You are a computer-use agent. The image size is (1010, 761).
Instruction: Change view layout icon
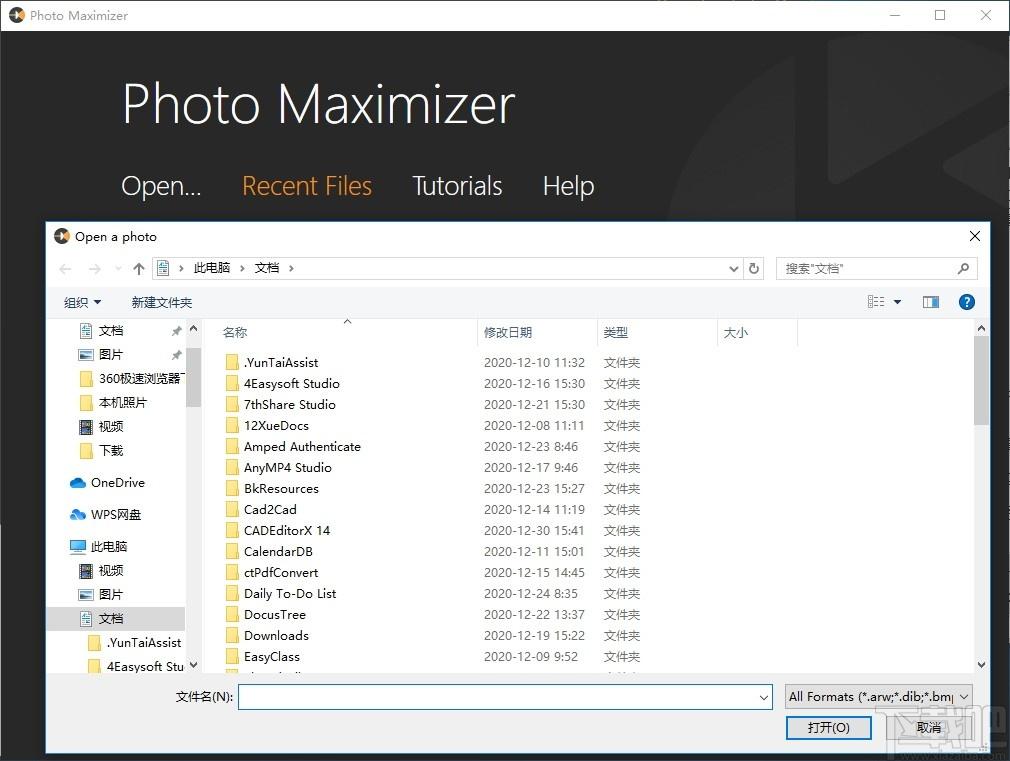tap(876, 302)
